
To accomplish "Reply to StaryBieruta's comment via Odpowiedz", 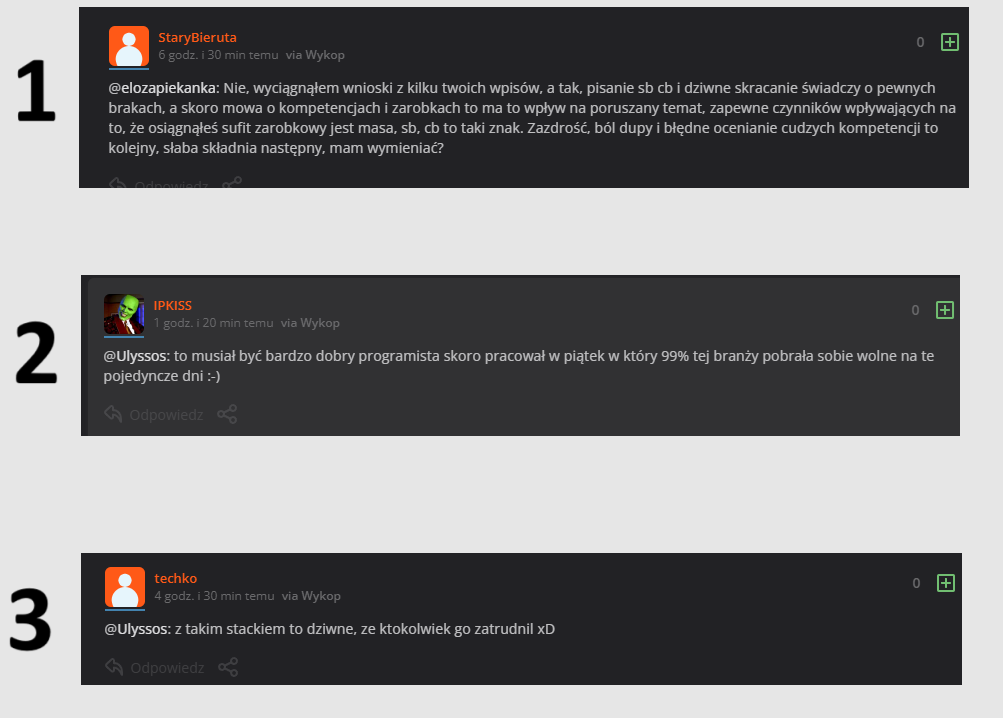I will [158, 184].
